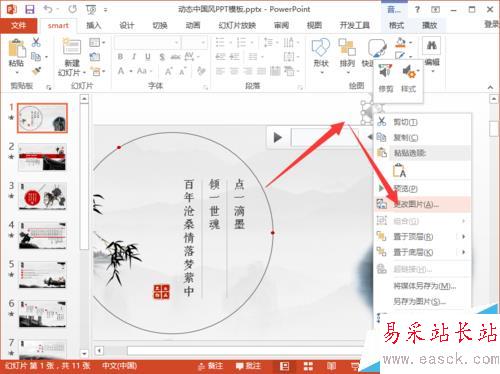500x374 pixels.
Task: Expand the 粘贴 paste dropdown arrow
Action: pos(17,73)
